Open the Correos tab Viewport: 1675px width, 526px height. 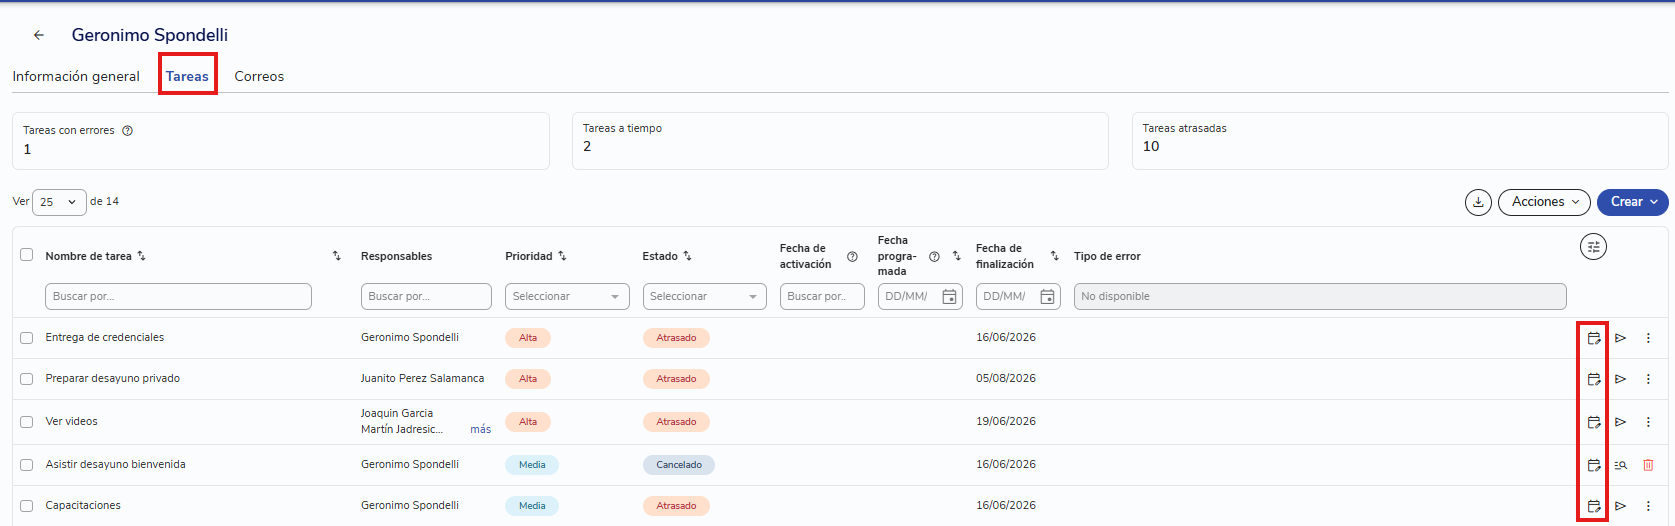click(259, 76)
